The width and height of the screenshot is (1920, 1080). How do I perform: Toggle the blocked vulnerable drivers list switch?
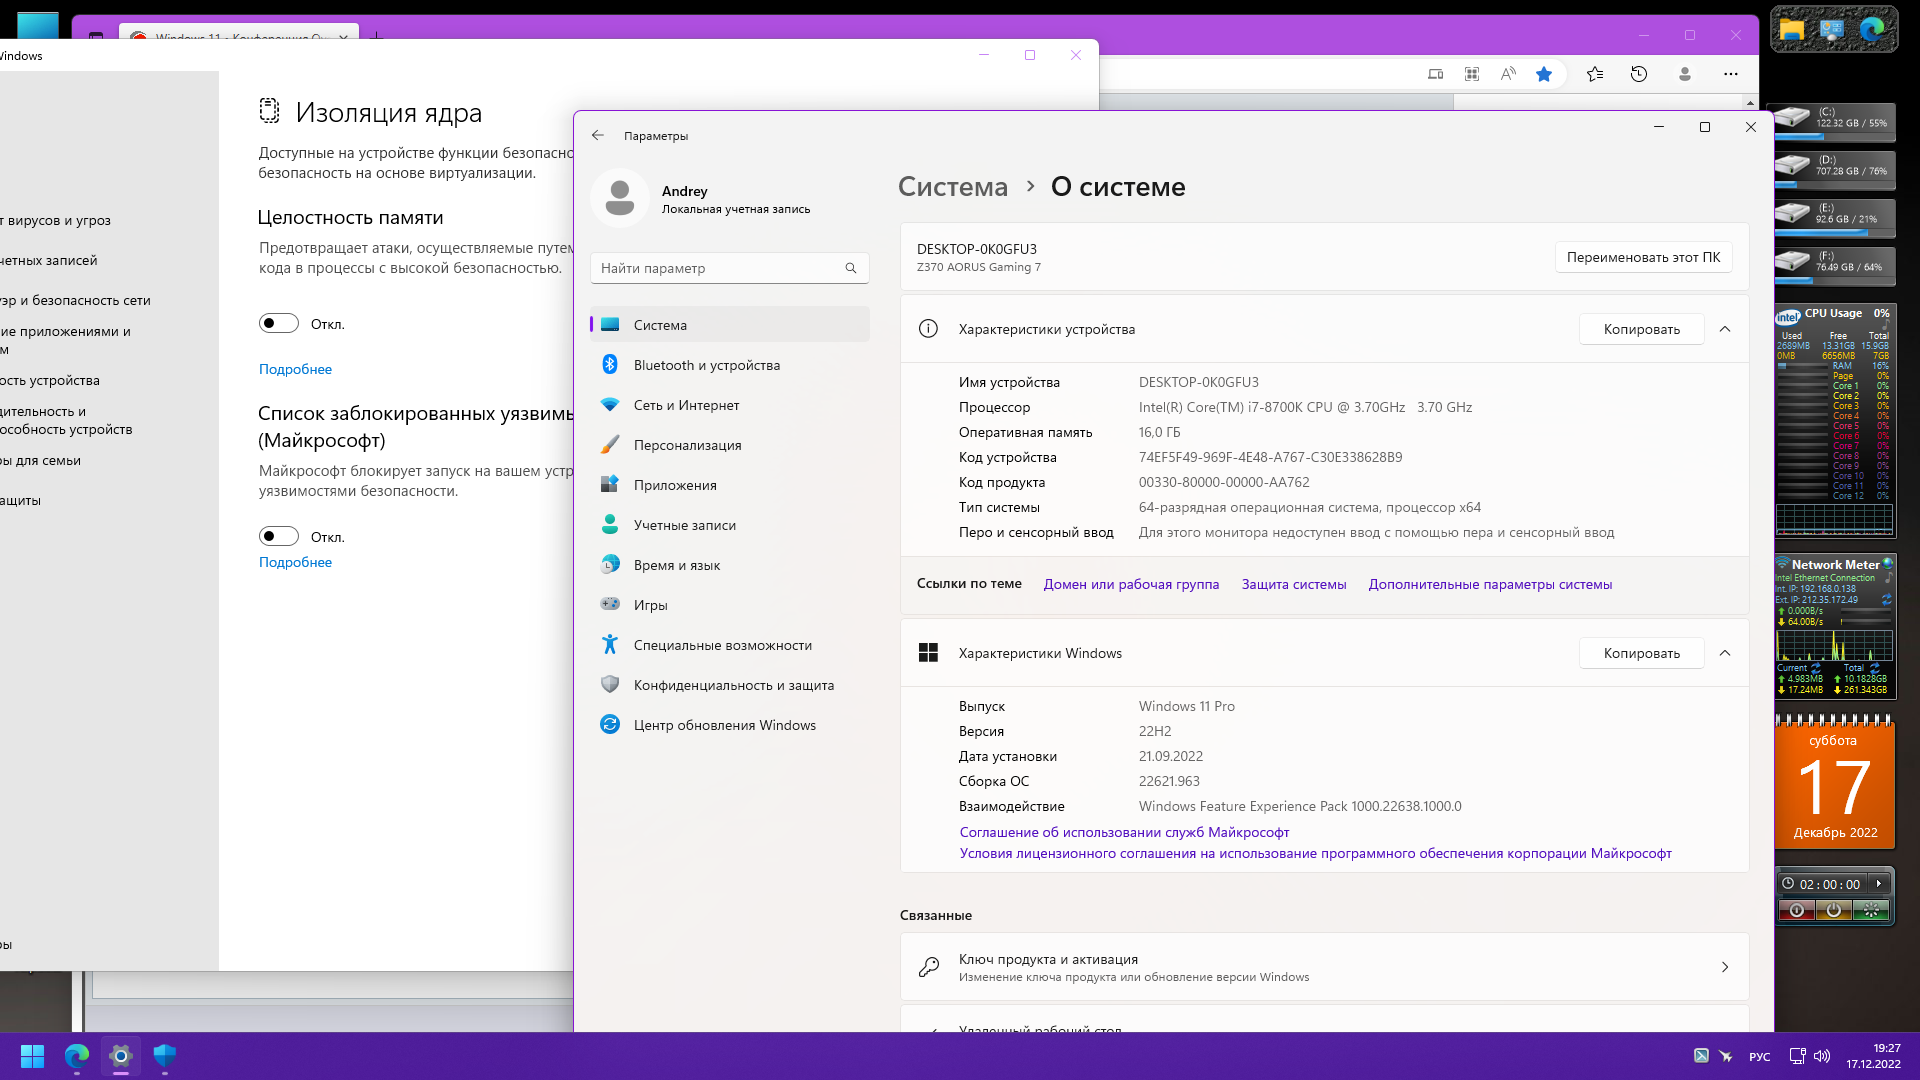[279, 536]
